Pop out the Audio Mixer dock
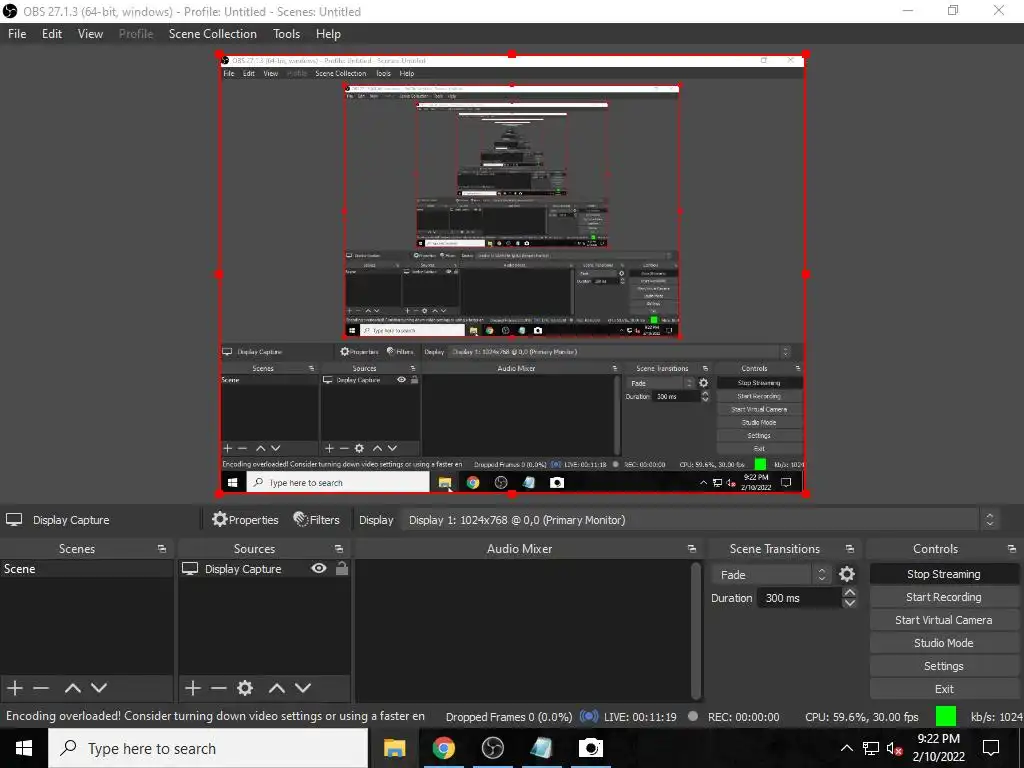 692,549
